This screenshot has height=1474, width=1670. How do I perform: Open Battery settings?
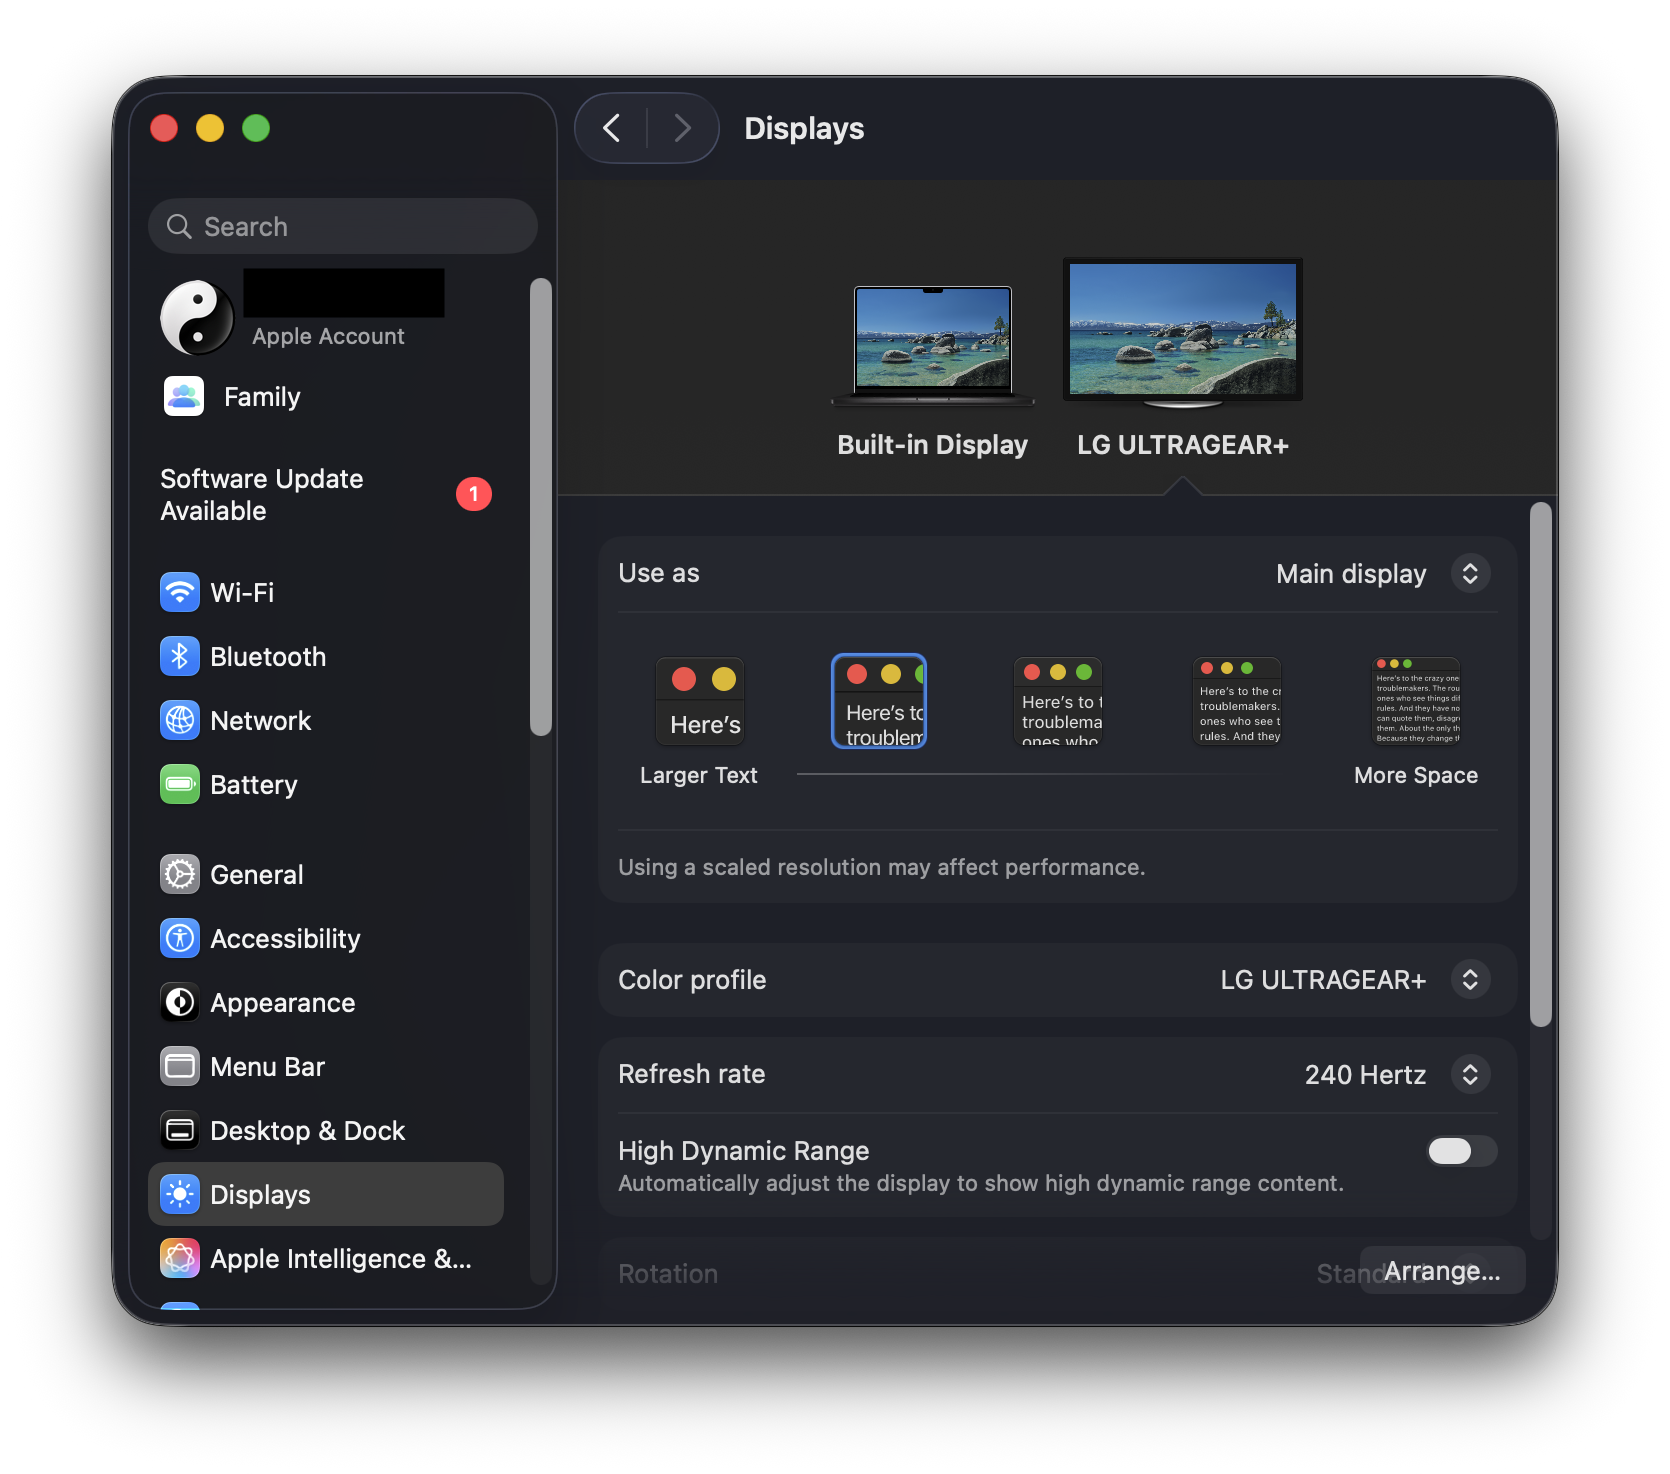click(x=326, y=784)
